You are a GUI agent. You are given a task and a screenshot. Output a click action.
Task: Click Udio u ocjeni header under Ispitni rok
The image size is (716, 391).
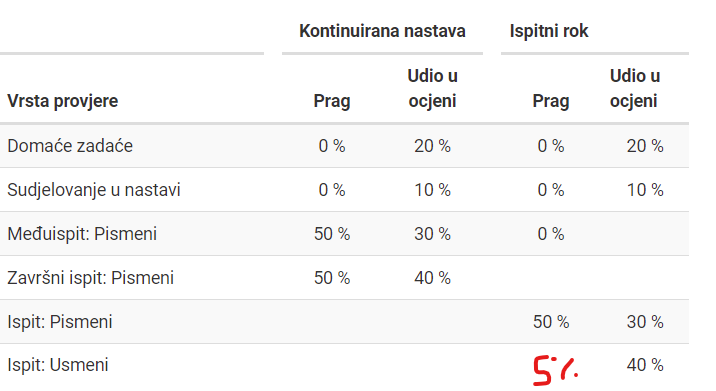click(635, 88)
